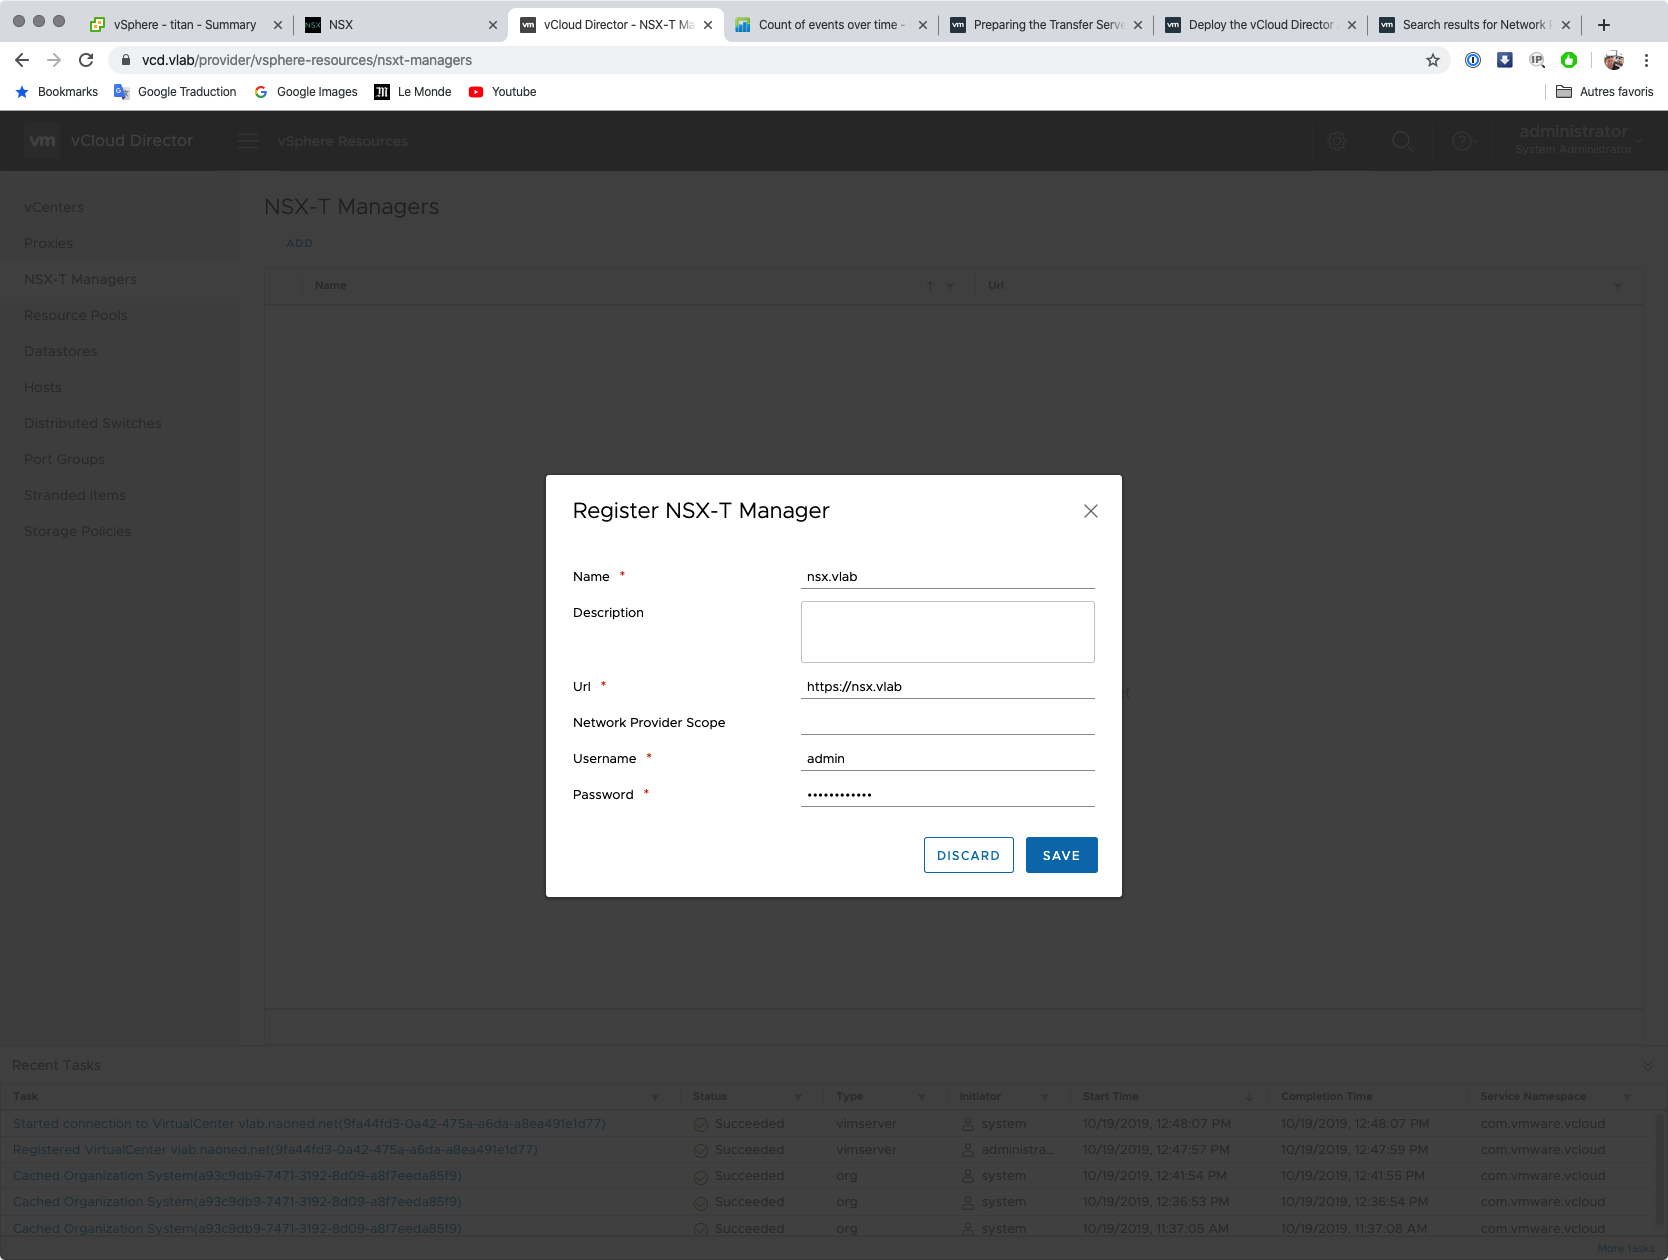Screen dimensions: 1668x1260
Task: Close the Count of events over time tab
Action: point(922,25)
